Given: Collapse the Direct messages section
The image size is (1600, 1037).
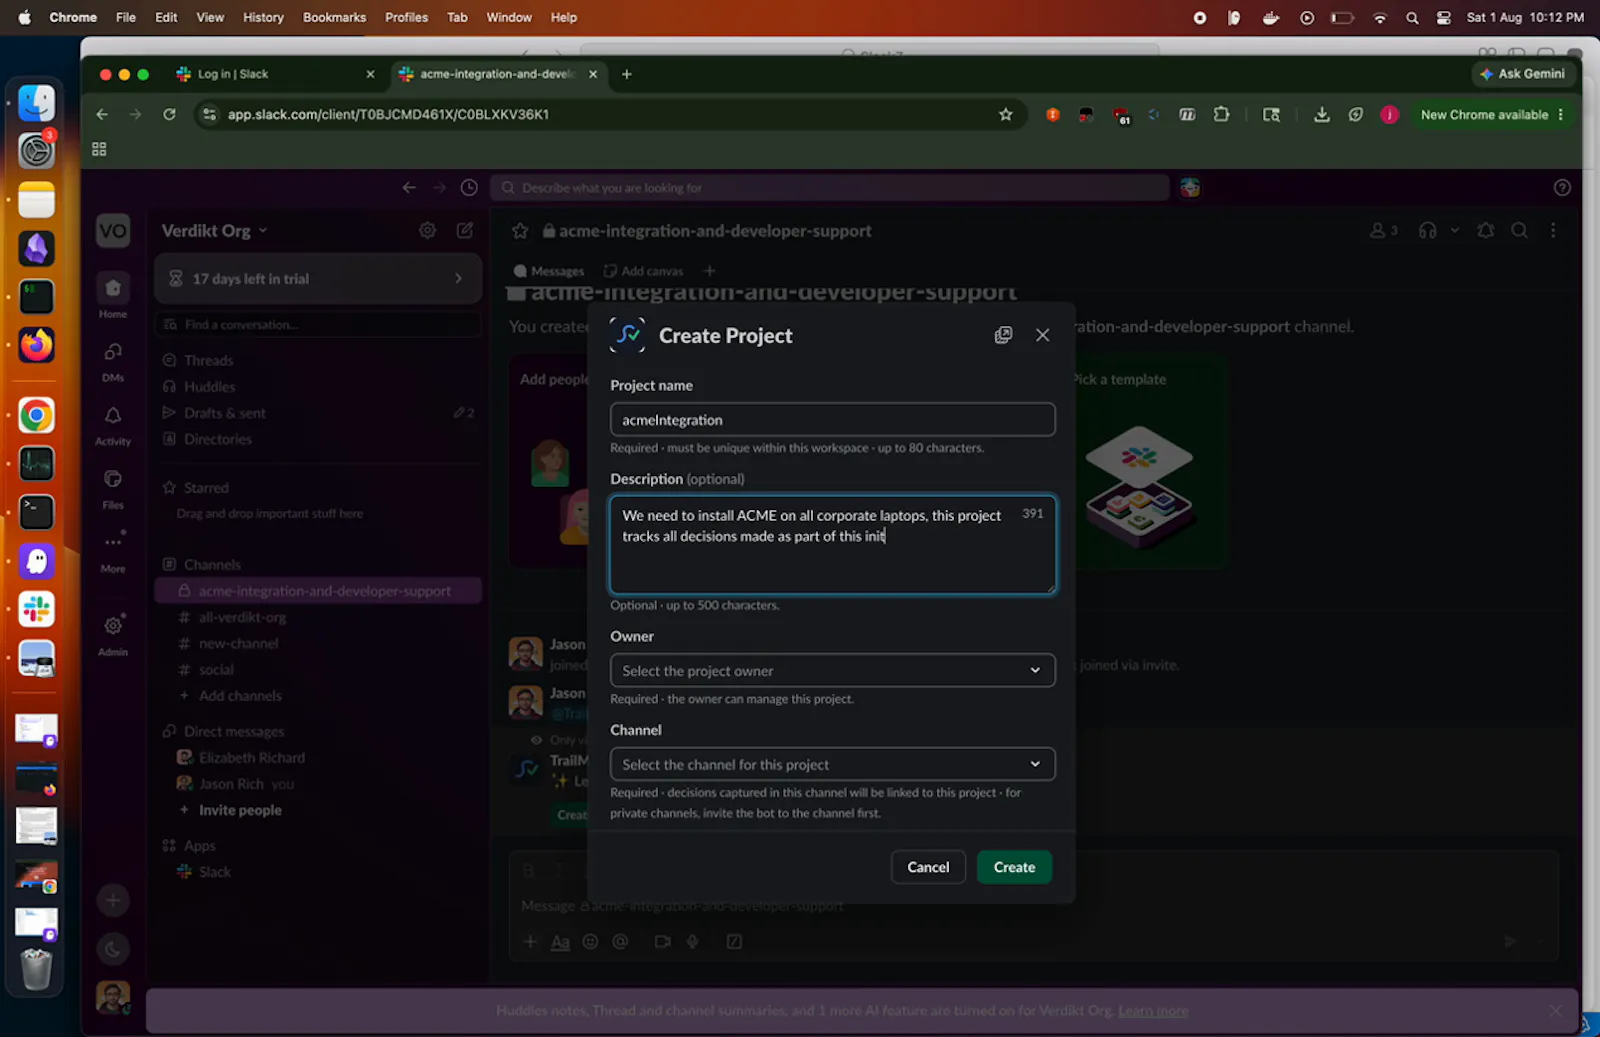Looking at the screenshot, I should click(234, 732).
